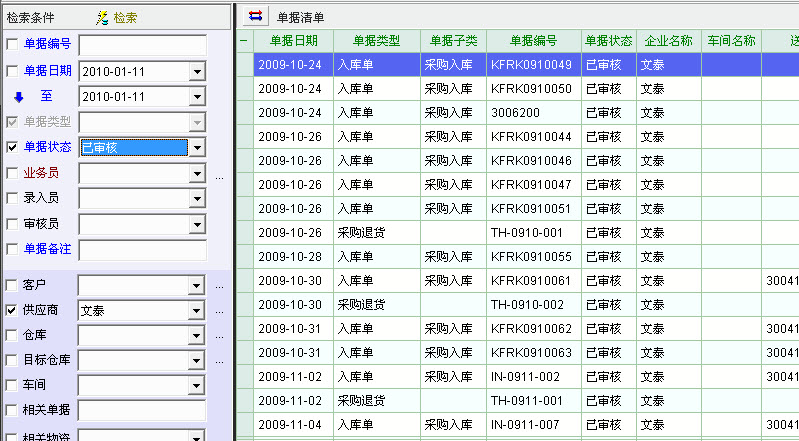This screenshot has width=799, height=441.
Task: Click the 相关单据 text input field
Action: point(142,410)
